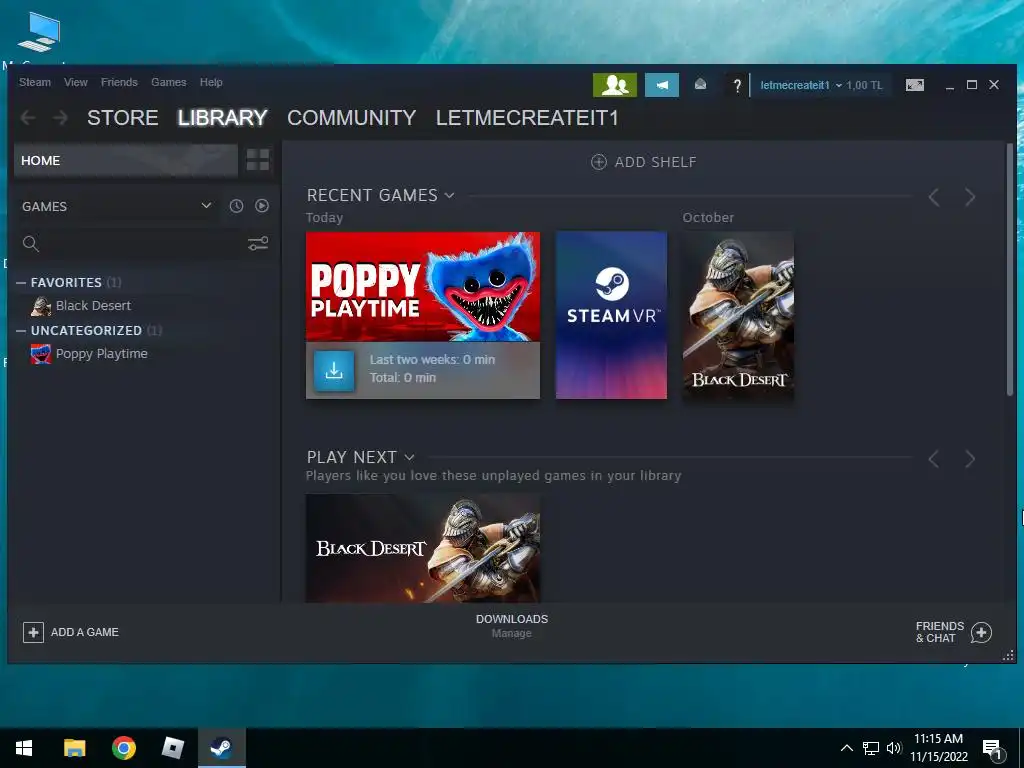This screenshot has width=1024, height=768.
Task: Go back with the left arrow
Action: (x=28, y=118)
